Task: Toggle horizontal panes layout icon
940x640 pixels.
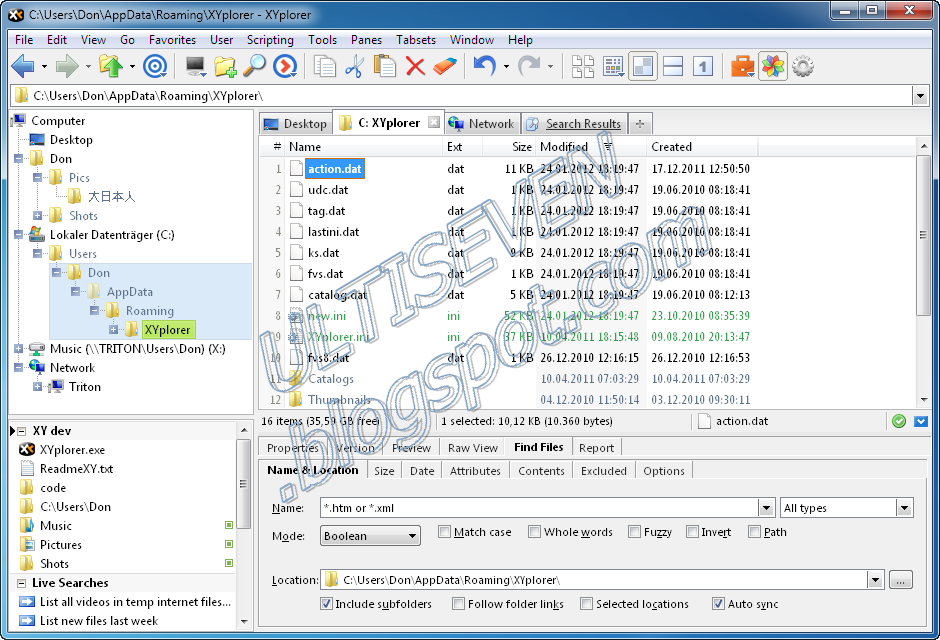Action: pos(673,66)
